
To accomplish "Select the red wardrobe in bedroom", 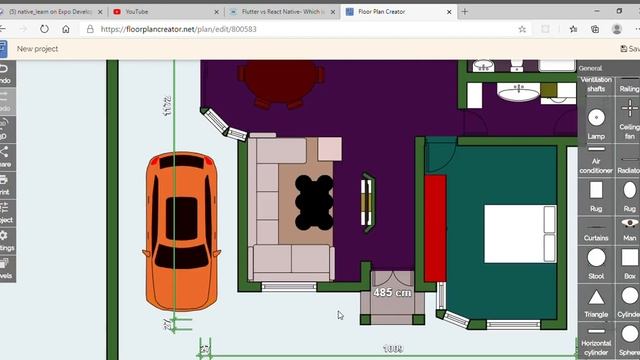I will [x=435, y=229].
